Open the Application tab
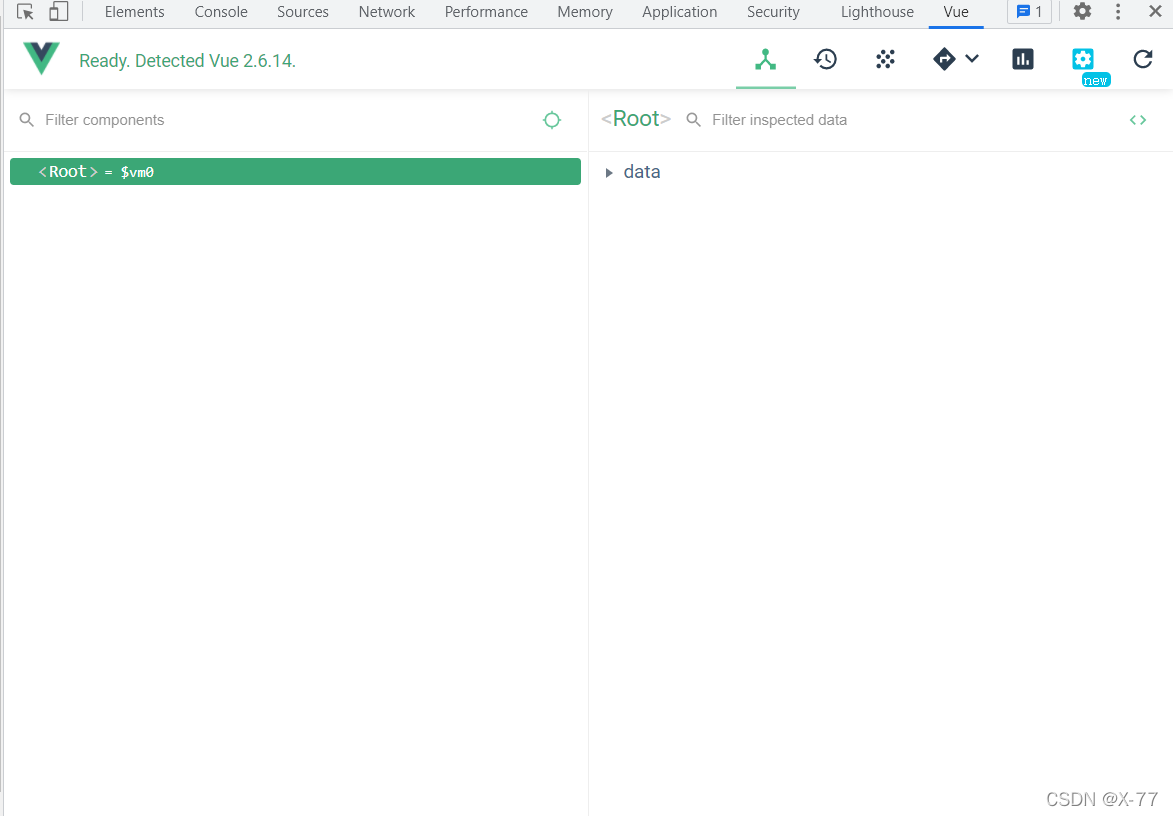1173x816 pixels. (679, 12)
